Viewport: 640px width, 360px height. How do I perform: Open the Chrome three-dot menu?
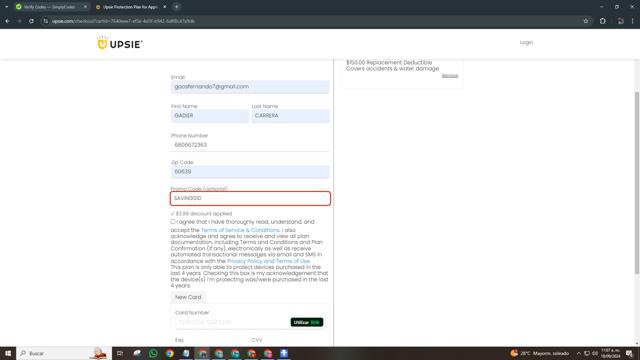633,21
